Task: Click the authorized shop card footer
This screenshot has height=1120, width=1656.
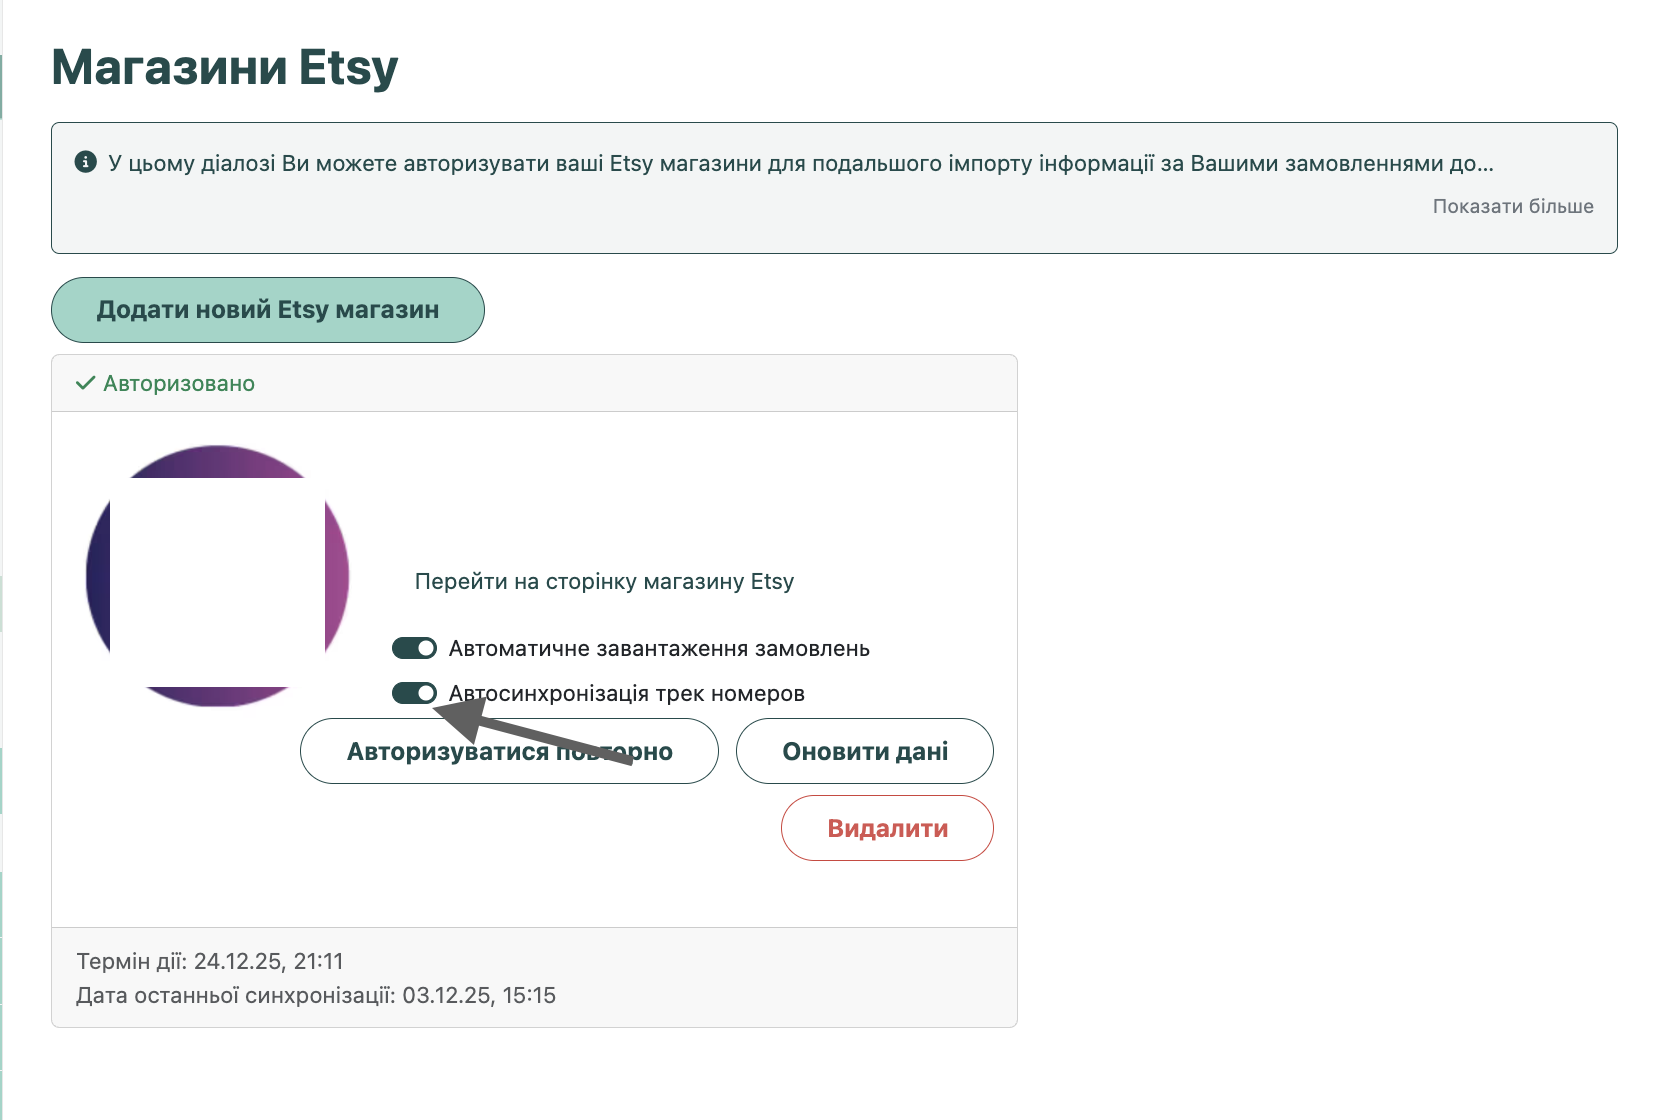Action: tap(534, 977)
